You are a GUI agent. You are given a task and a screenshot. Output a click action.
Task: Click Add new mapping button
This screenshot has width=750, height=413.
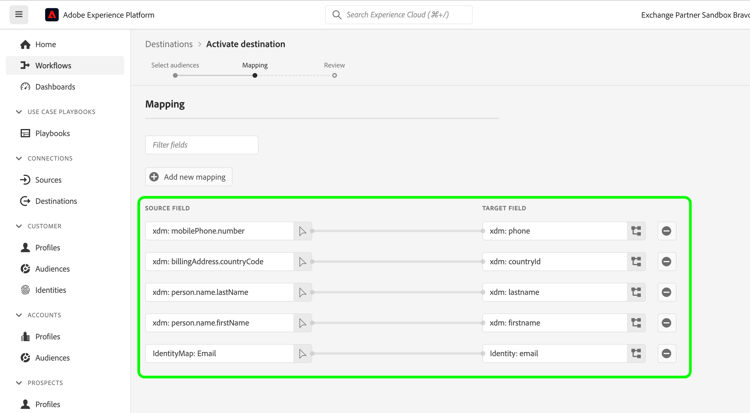(188, 177)
